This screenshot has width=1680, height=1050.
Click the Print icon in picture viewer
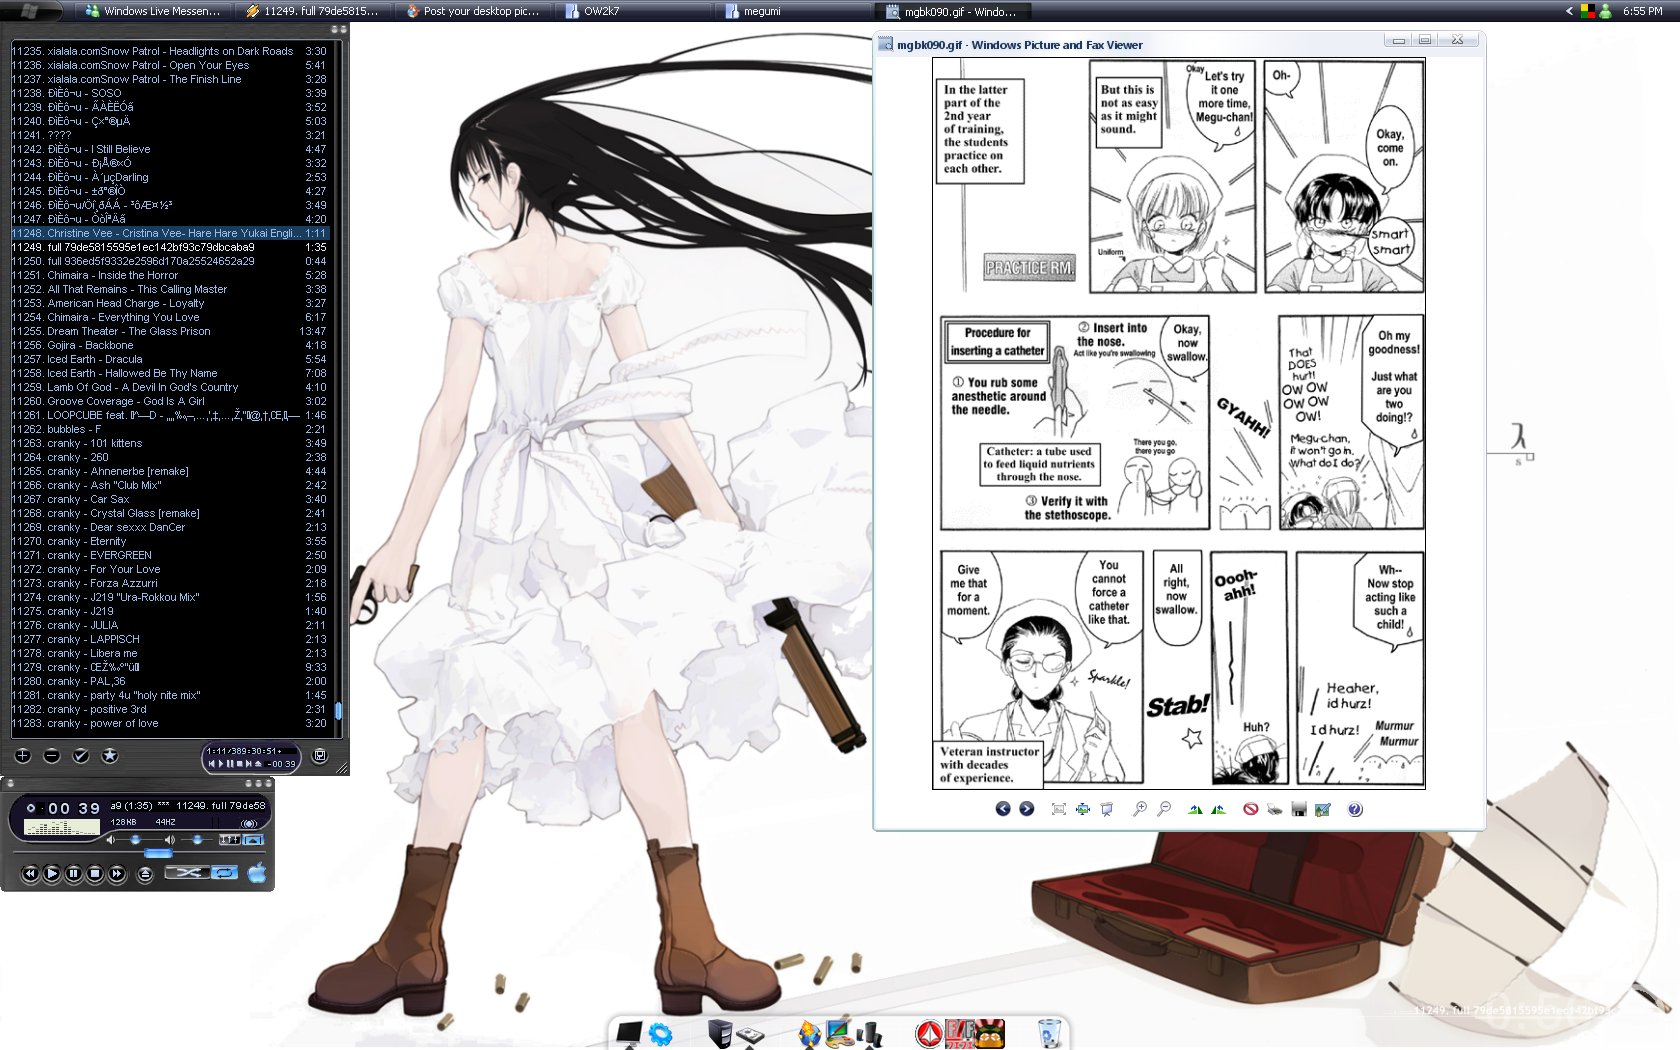1274,809
